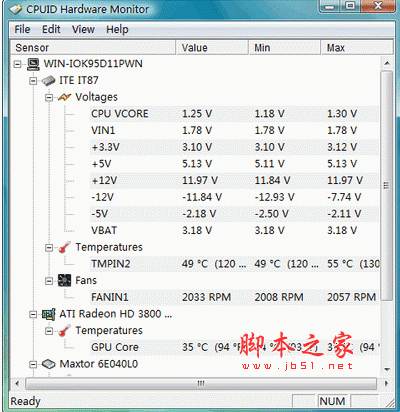This screenshot has height=412, width=400.
Task: Click the Value column header
Action: pyautogui.click(x=212, y=48)
